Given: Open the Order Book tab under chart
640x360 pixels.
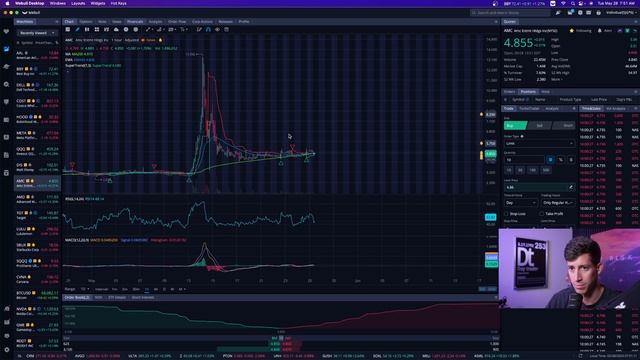Looking at the screenshot, I should pos(77,298).
